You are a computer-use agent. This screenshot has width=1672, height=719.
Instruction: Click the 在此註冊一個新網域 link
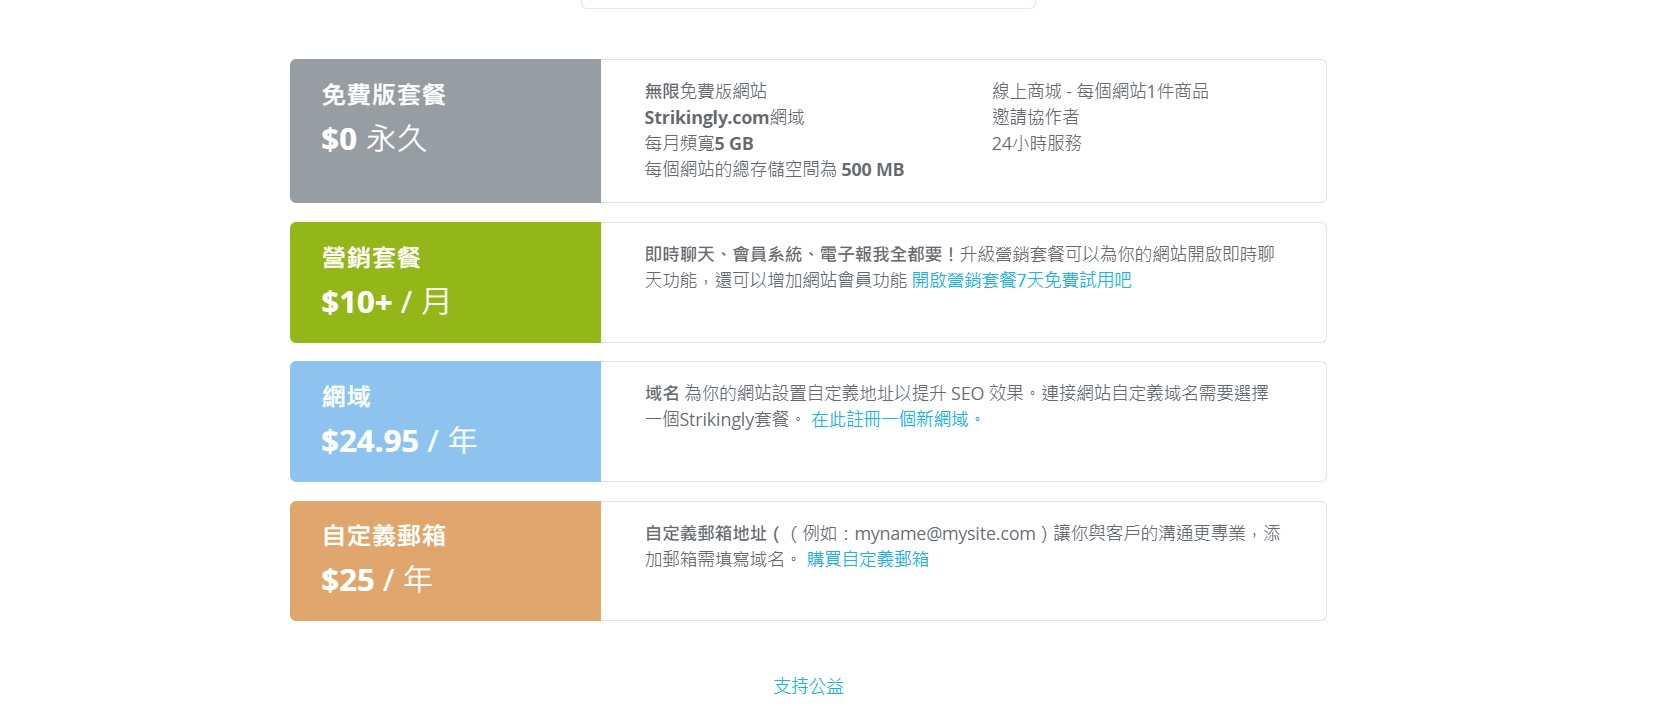[896, 420]
